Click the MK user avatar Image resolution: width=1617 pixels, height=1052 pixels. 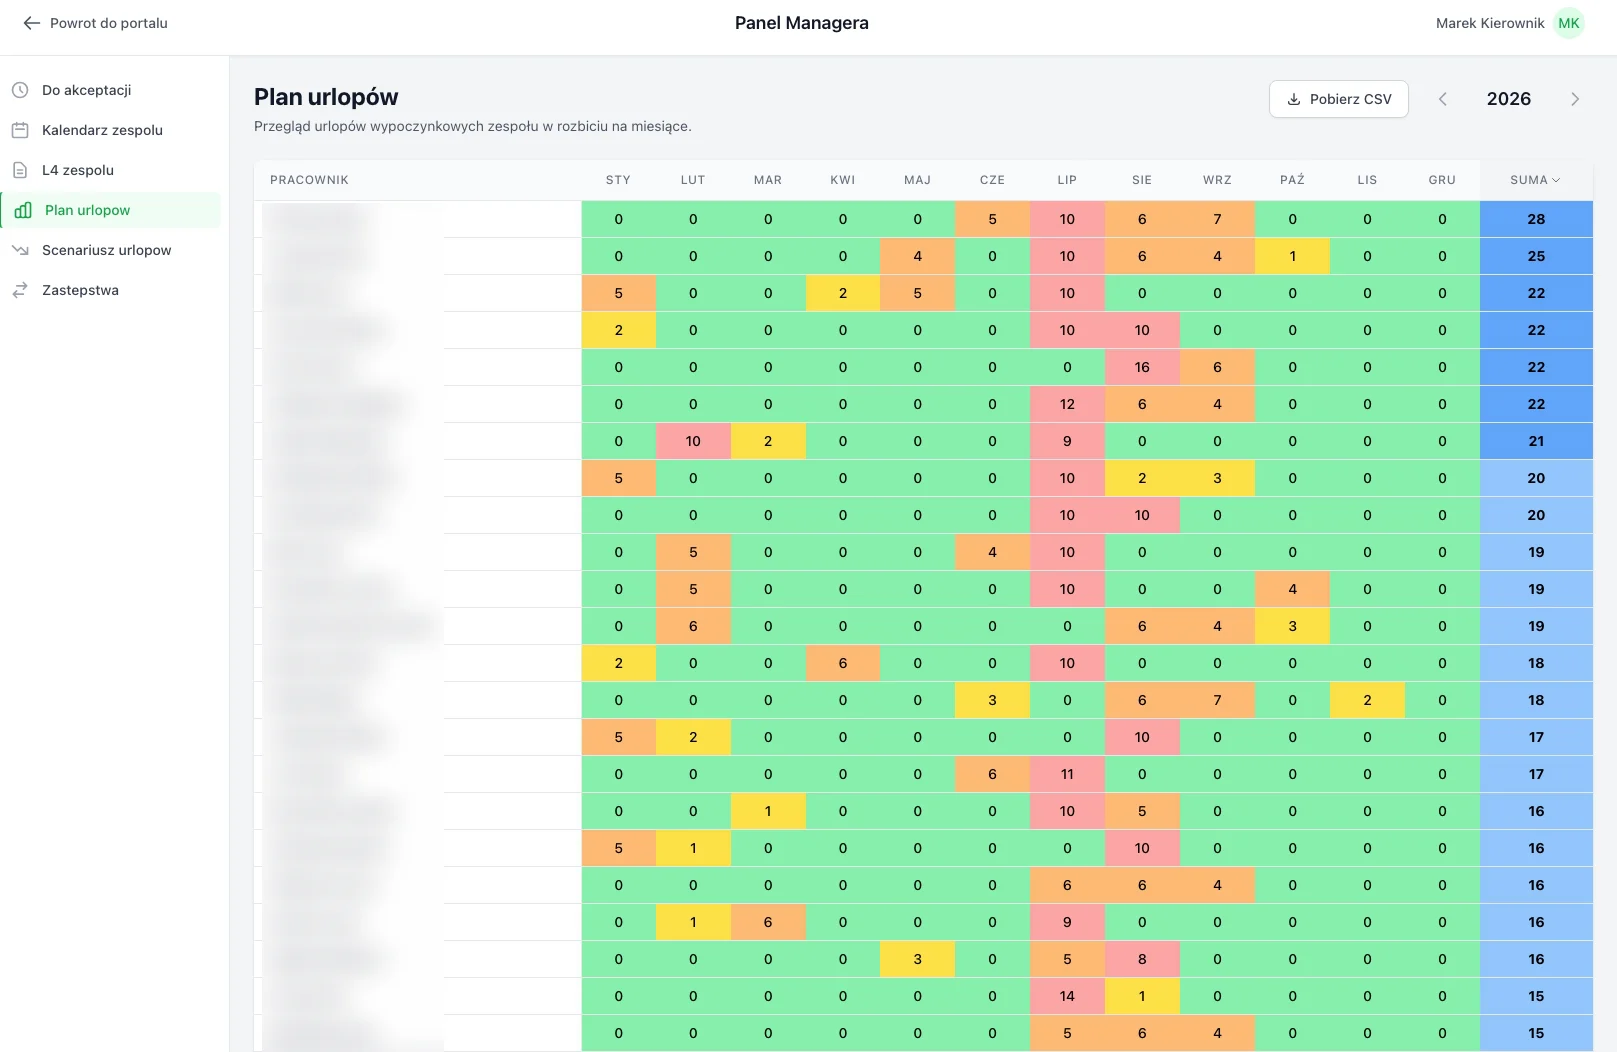[x=1569, y=23]
